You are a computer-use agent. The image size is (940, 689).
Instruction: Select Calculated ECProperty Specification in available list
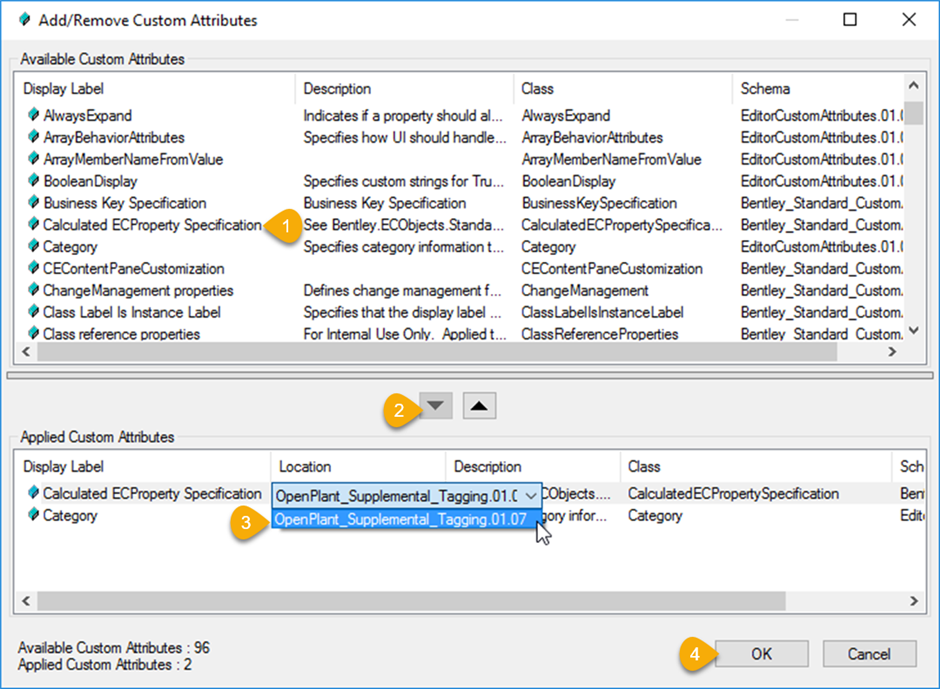tap(151, 225)
